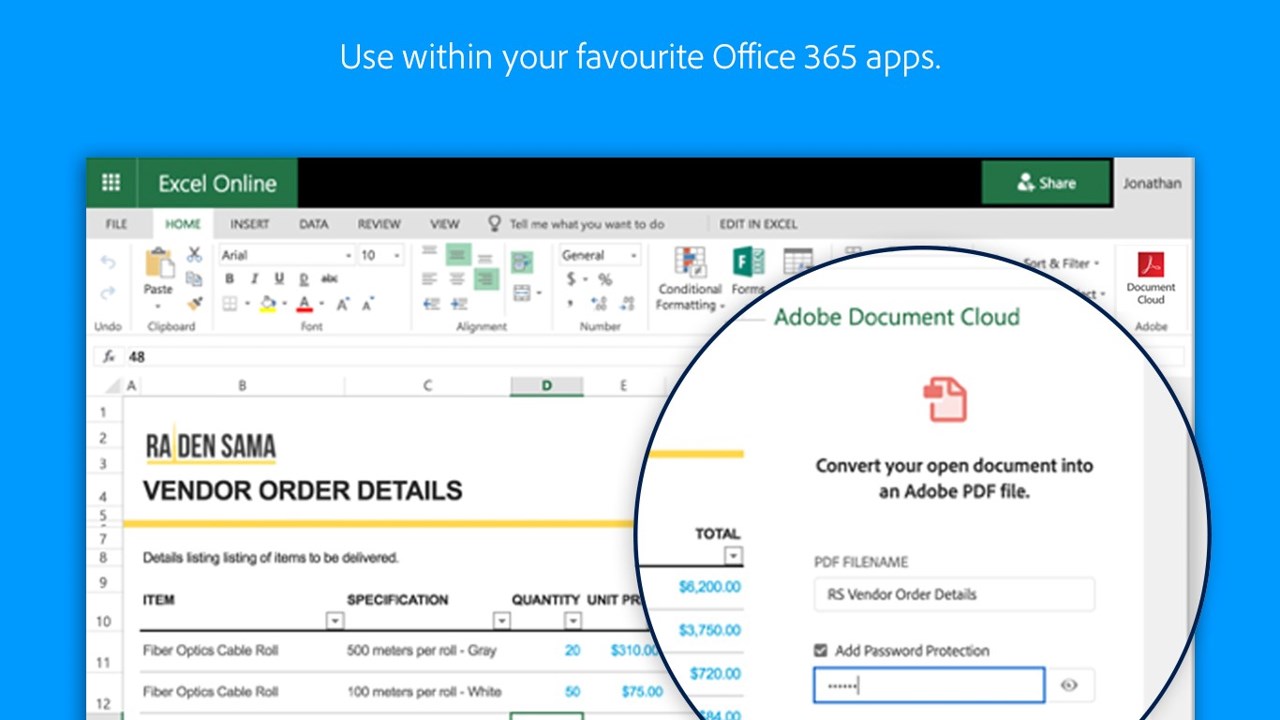Click EDIT IN EXCEL
This screenshot has height=720, width=1280.
coord(759,224)
